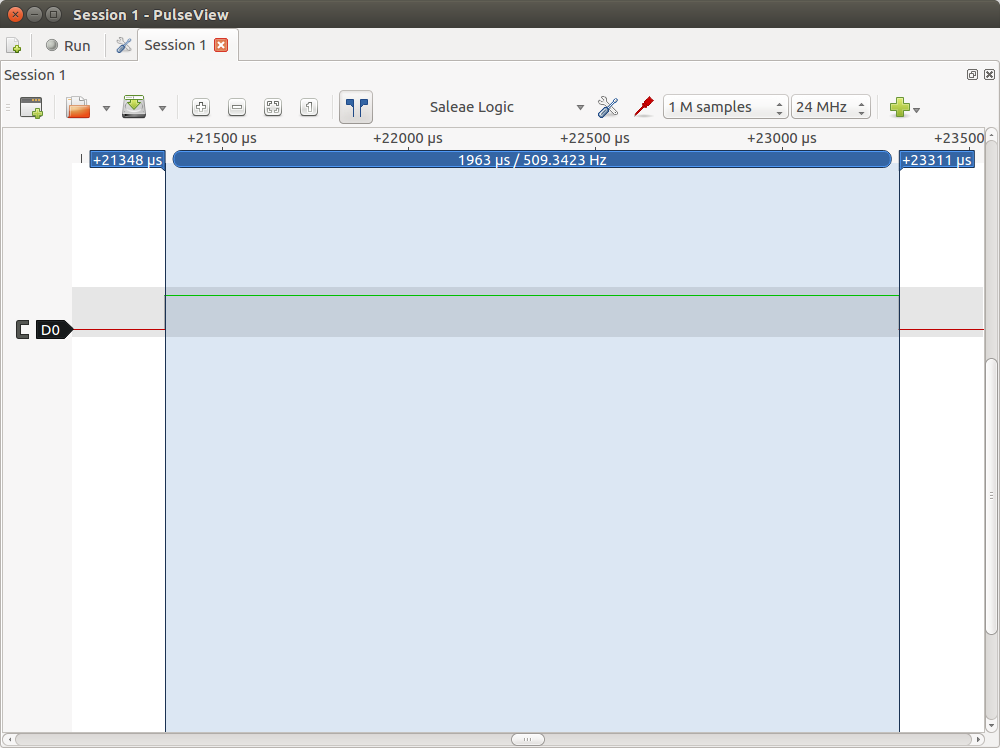Minimize the PulseView window

pyautogui.click(x=35, y=14)
